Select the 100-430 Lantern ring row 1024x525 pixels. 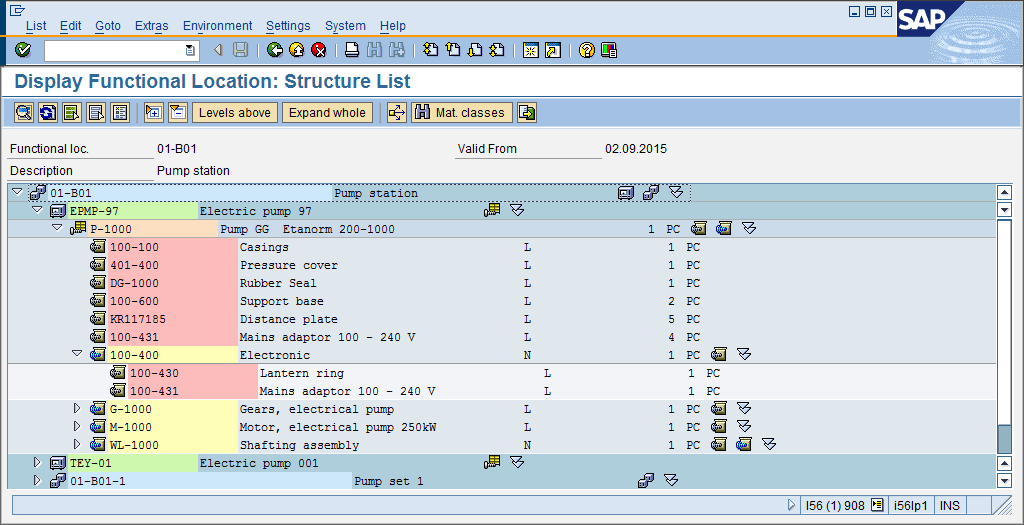click(503, 373)
